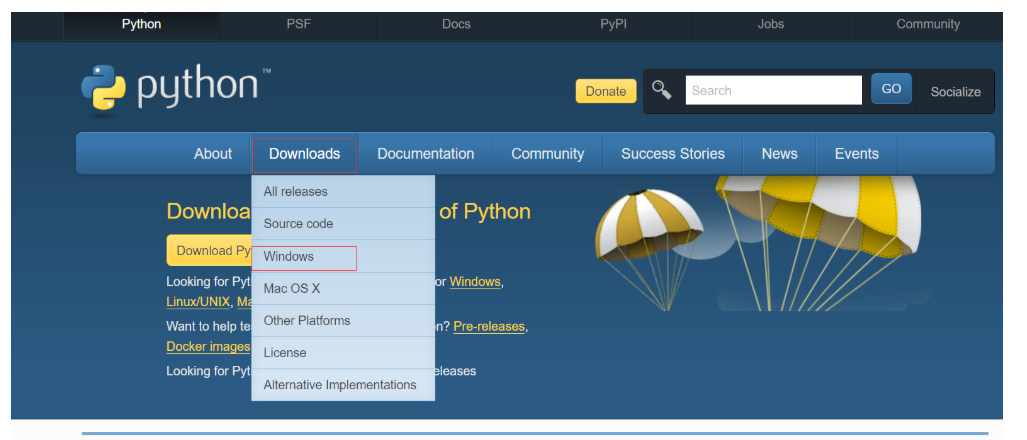Follow the Pre-releases link

click(489, 326)
